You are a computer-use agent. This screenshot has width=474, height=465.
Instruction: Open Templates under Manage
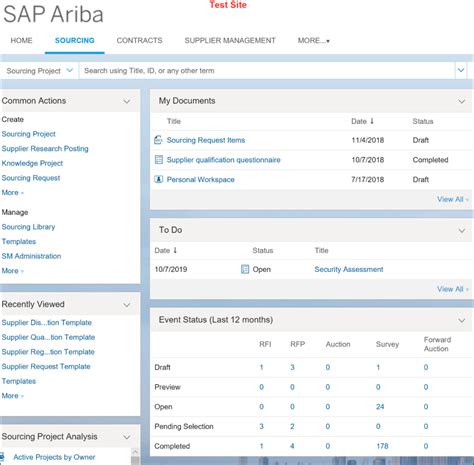(19, 242)
